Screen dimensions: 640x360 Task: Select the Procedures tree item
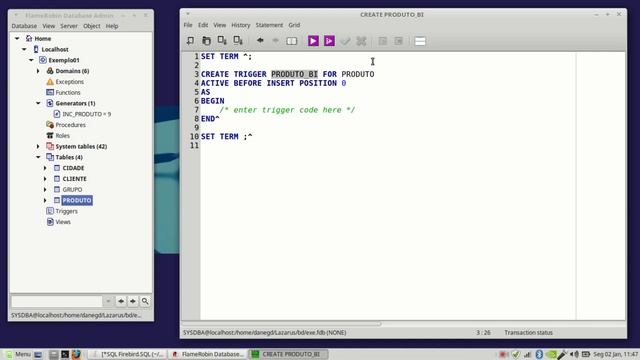[x=70, y=124]
